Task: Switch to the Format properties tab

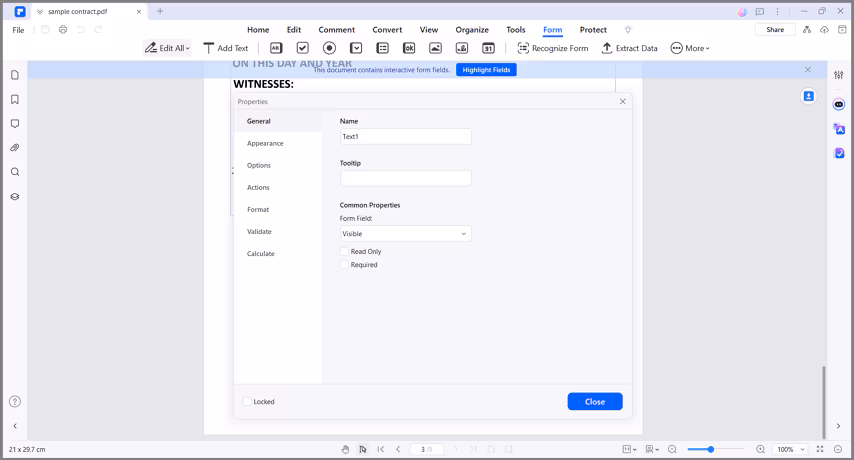Action: pyautogui.click(x=258, y=210)
